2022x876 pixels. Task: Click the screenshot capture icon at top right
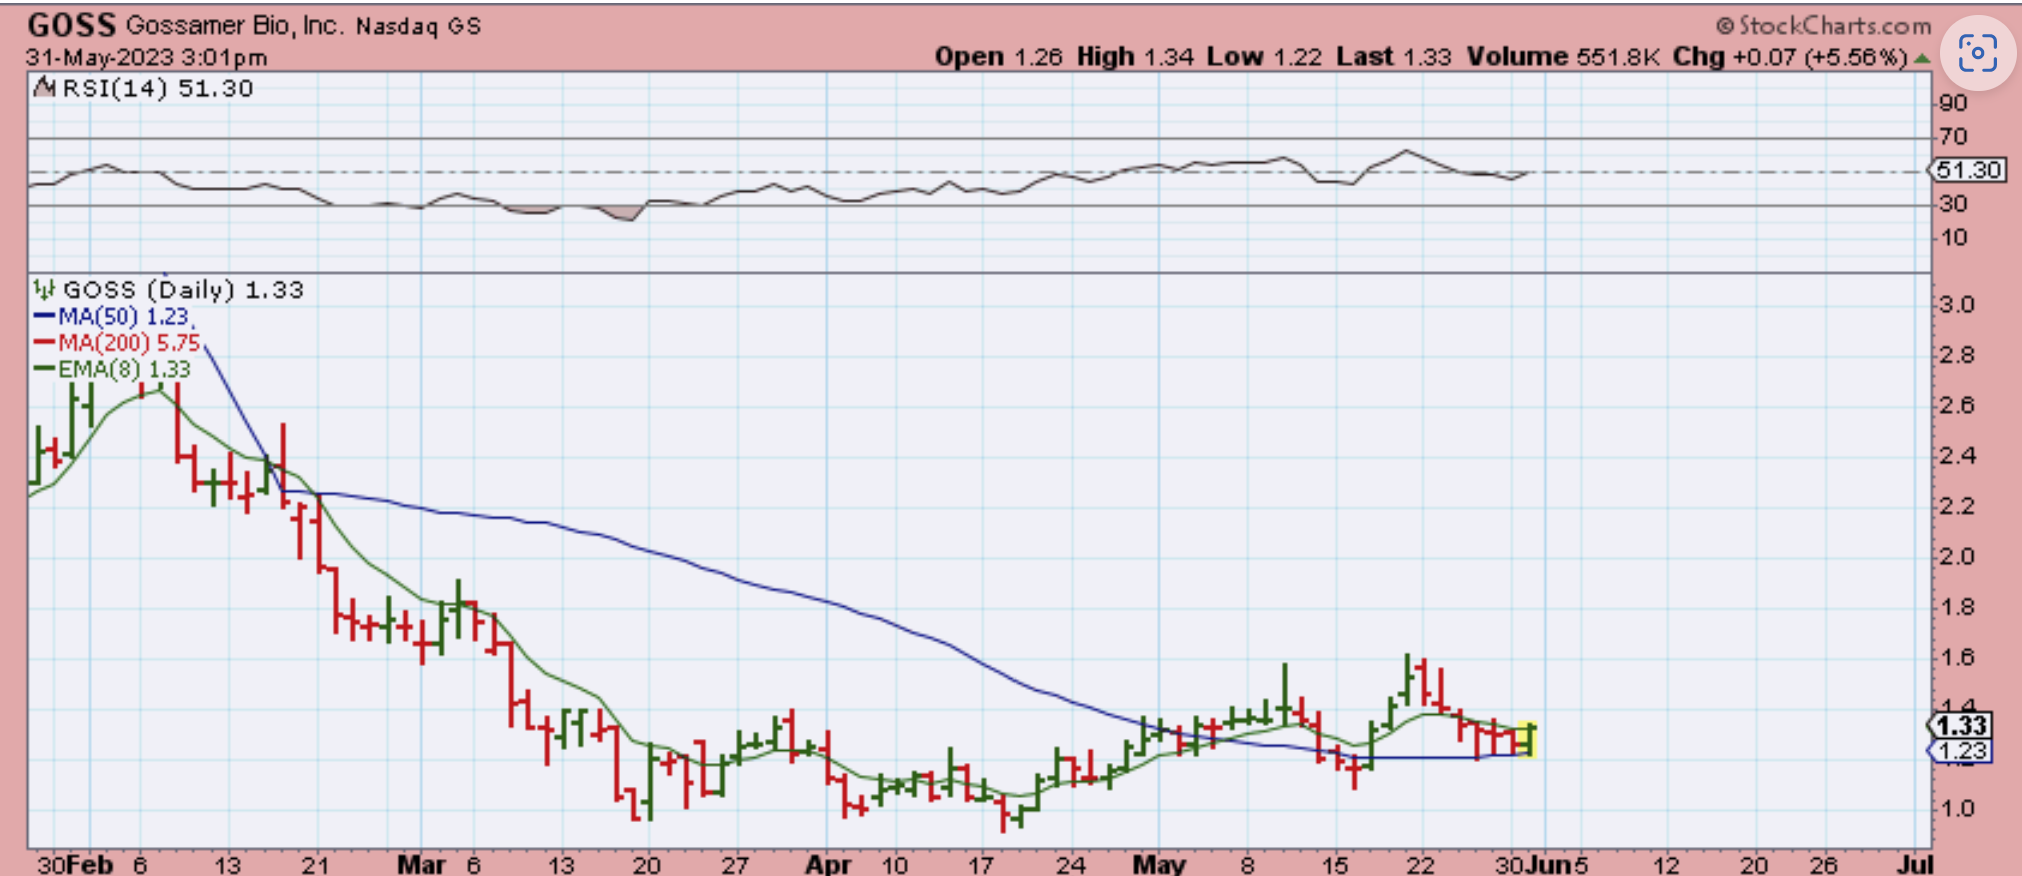tap(1977, 53)
